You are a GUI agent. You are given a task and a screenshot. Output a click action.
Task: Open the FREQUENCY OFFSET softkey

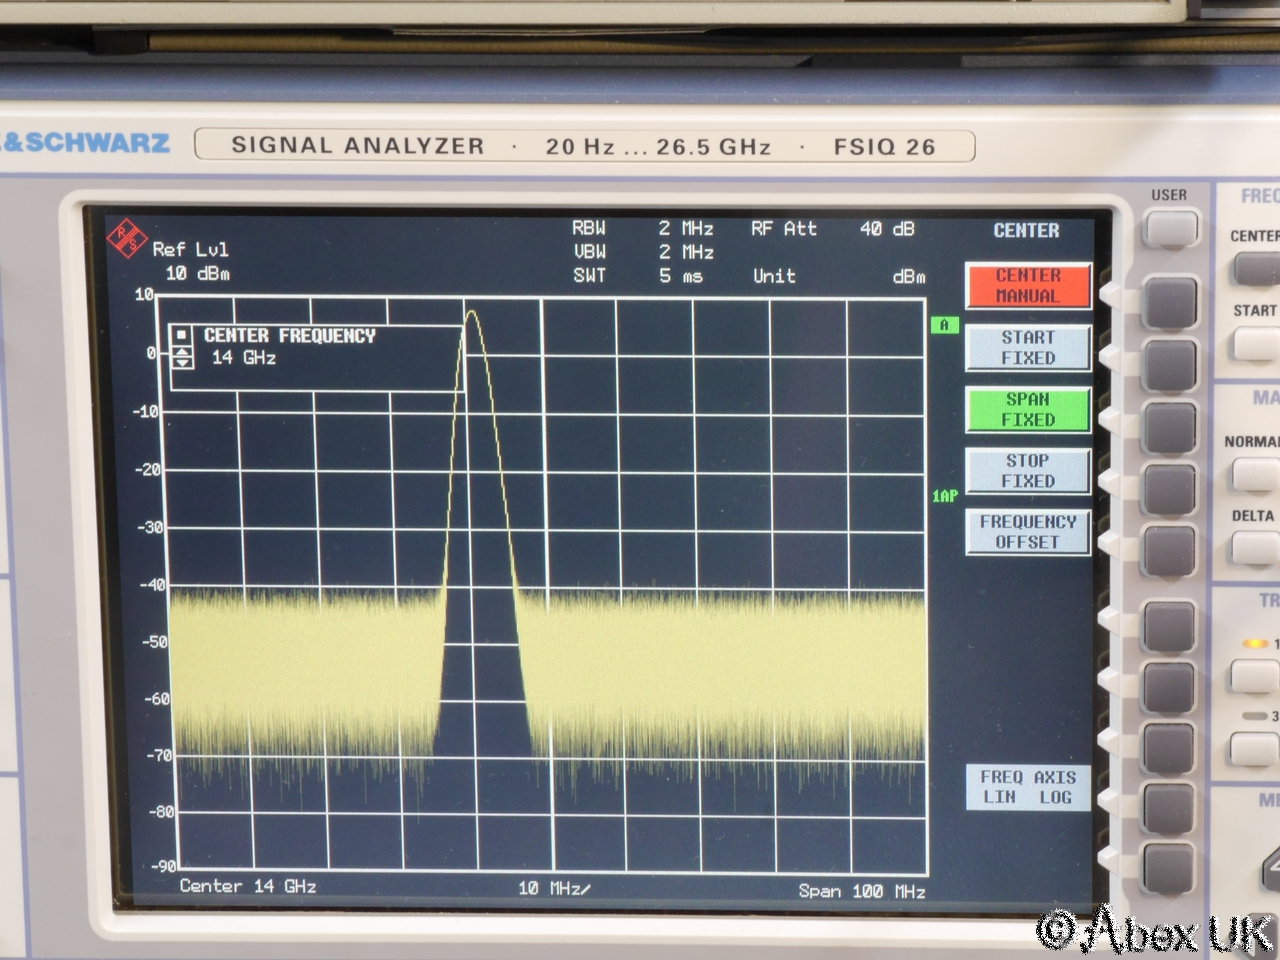click(1027, 532)
